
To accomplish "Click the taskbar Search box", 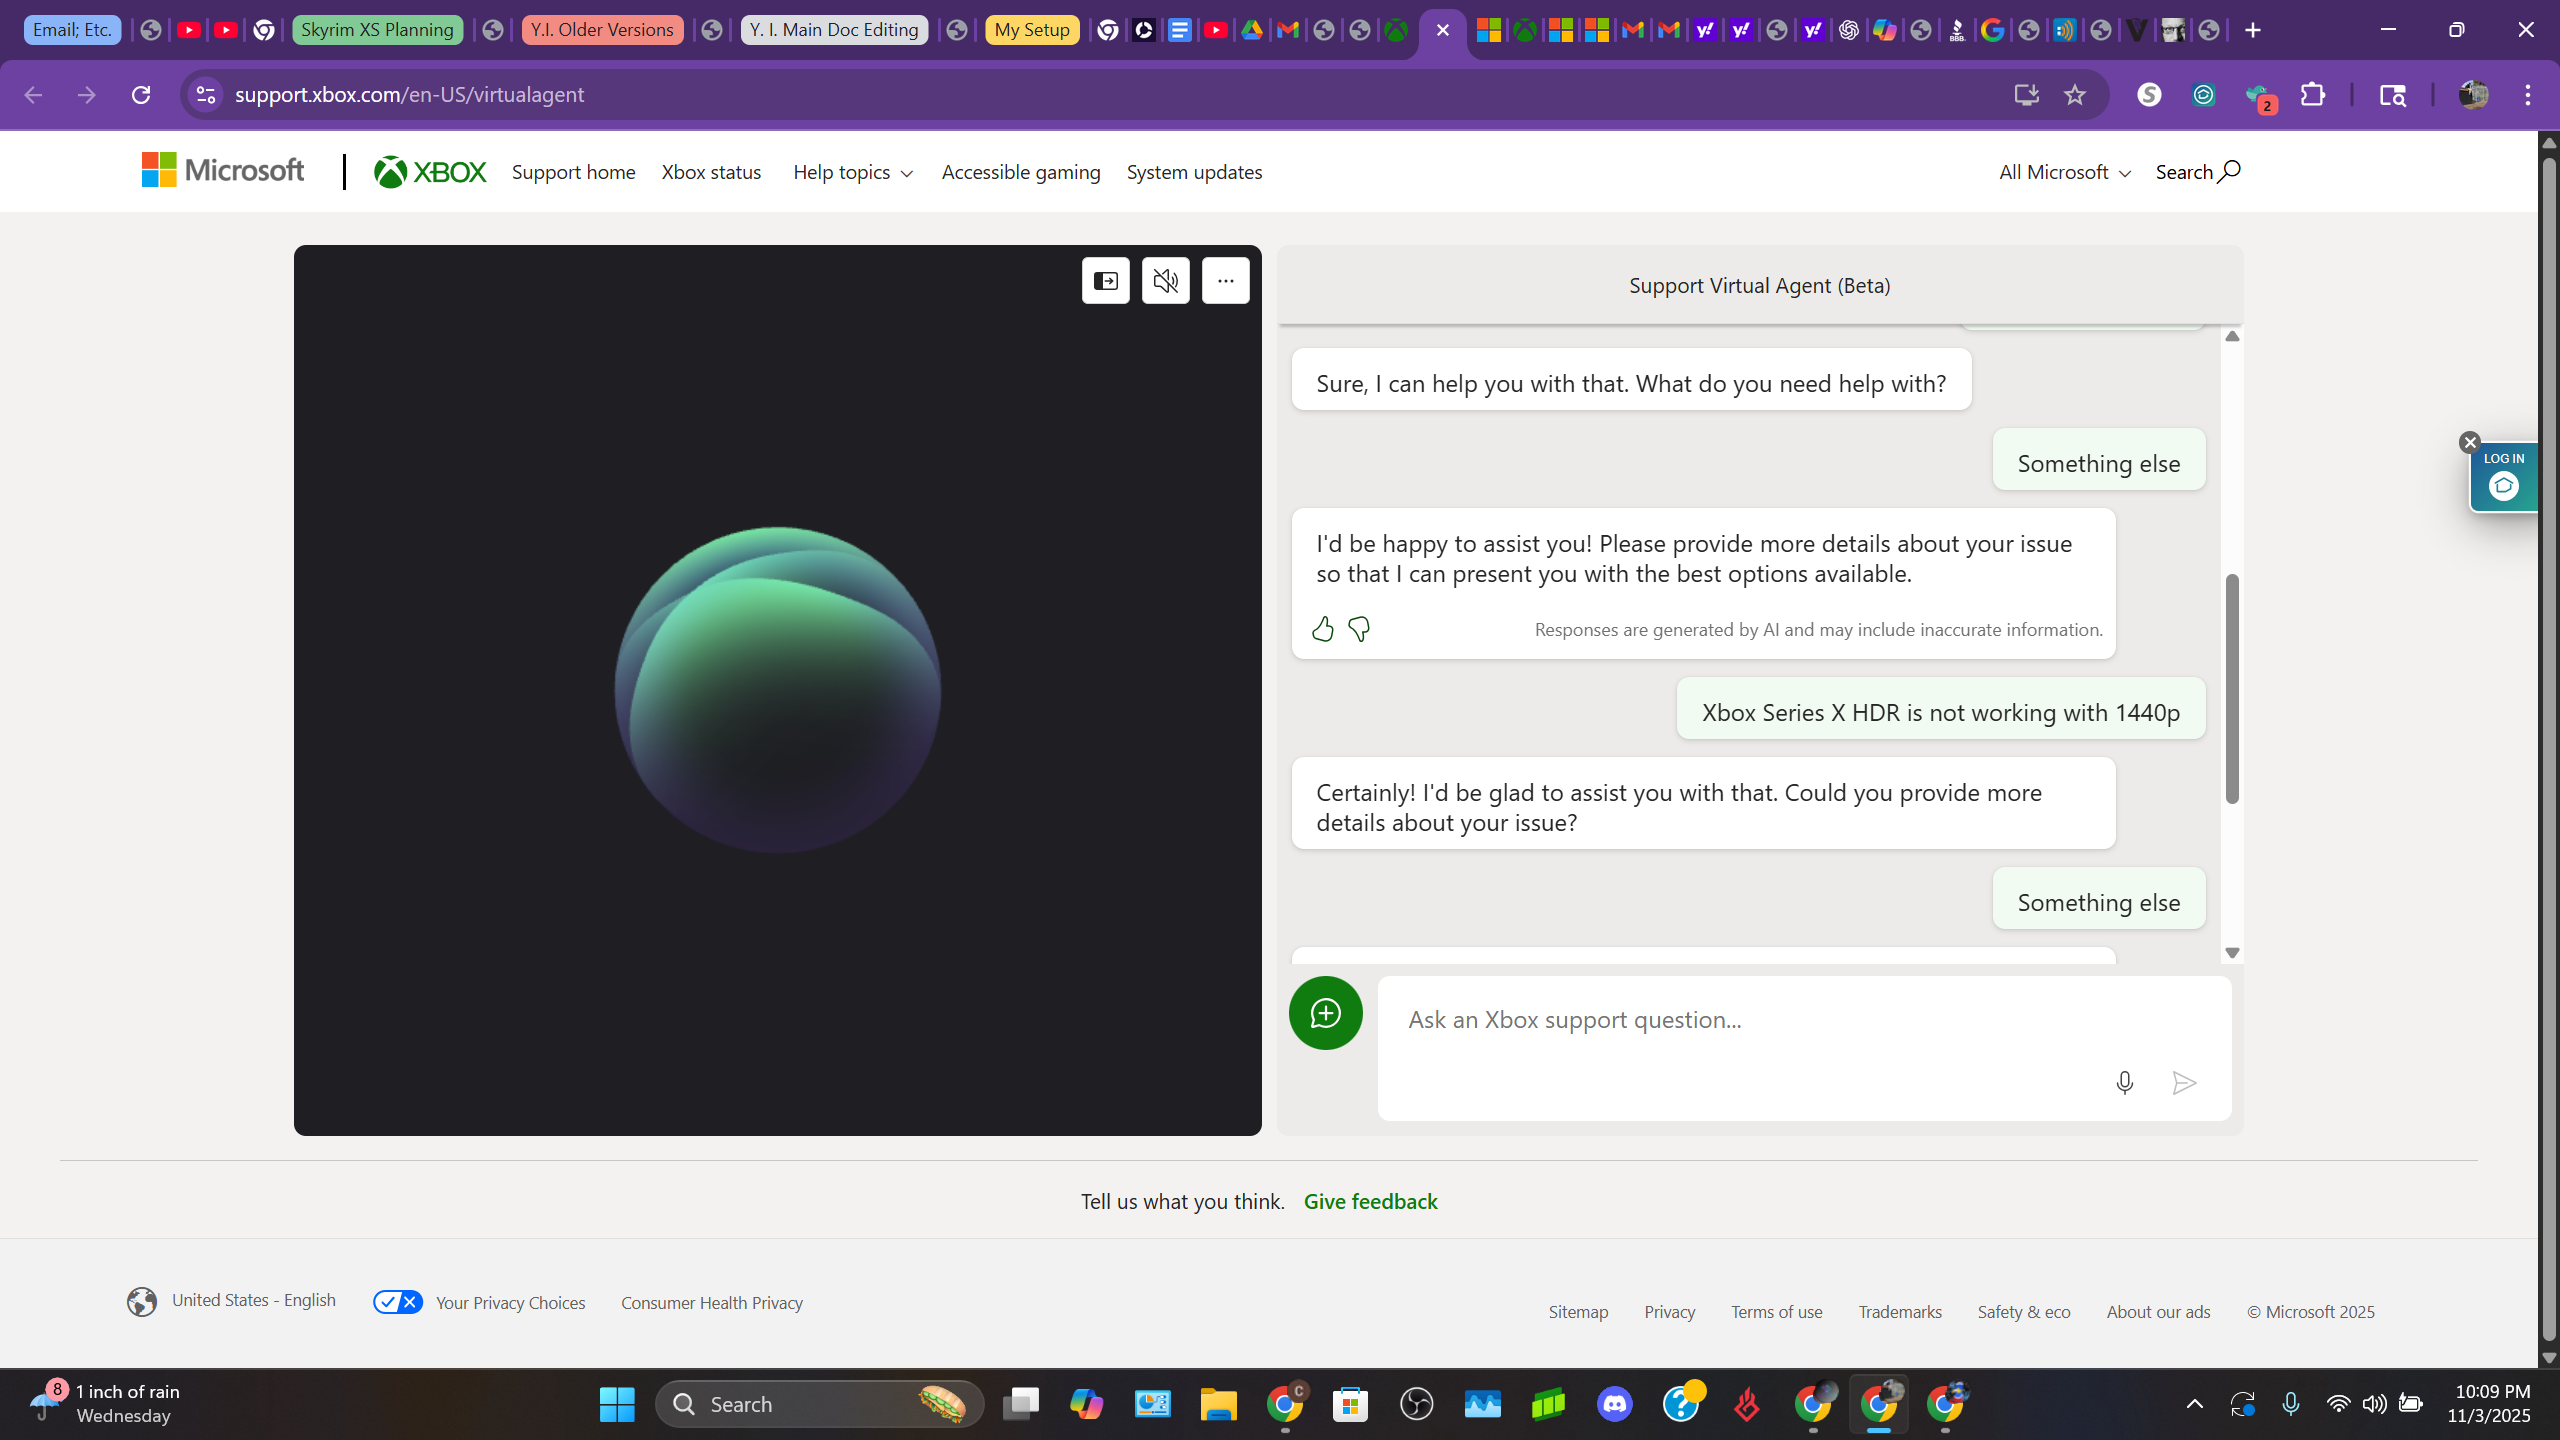I will click(x=820, y=1404).
